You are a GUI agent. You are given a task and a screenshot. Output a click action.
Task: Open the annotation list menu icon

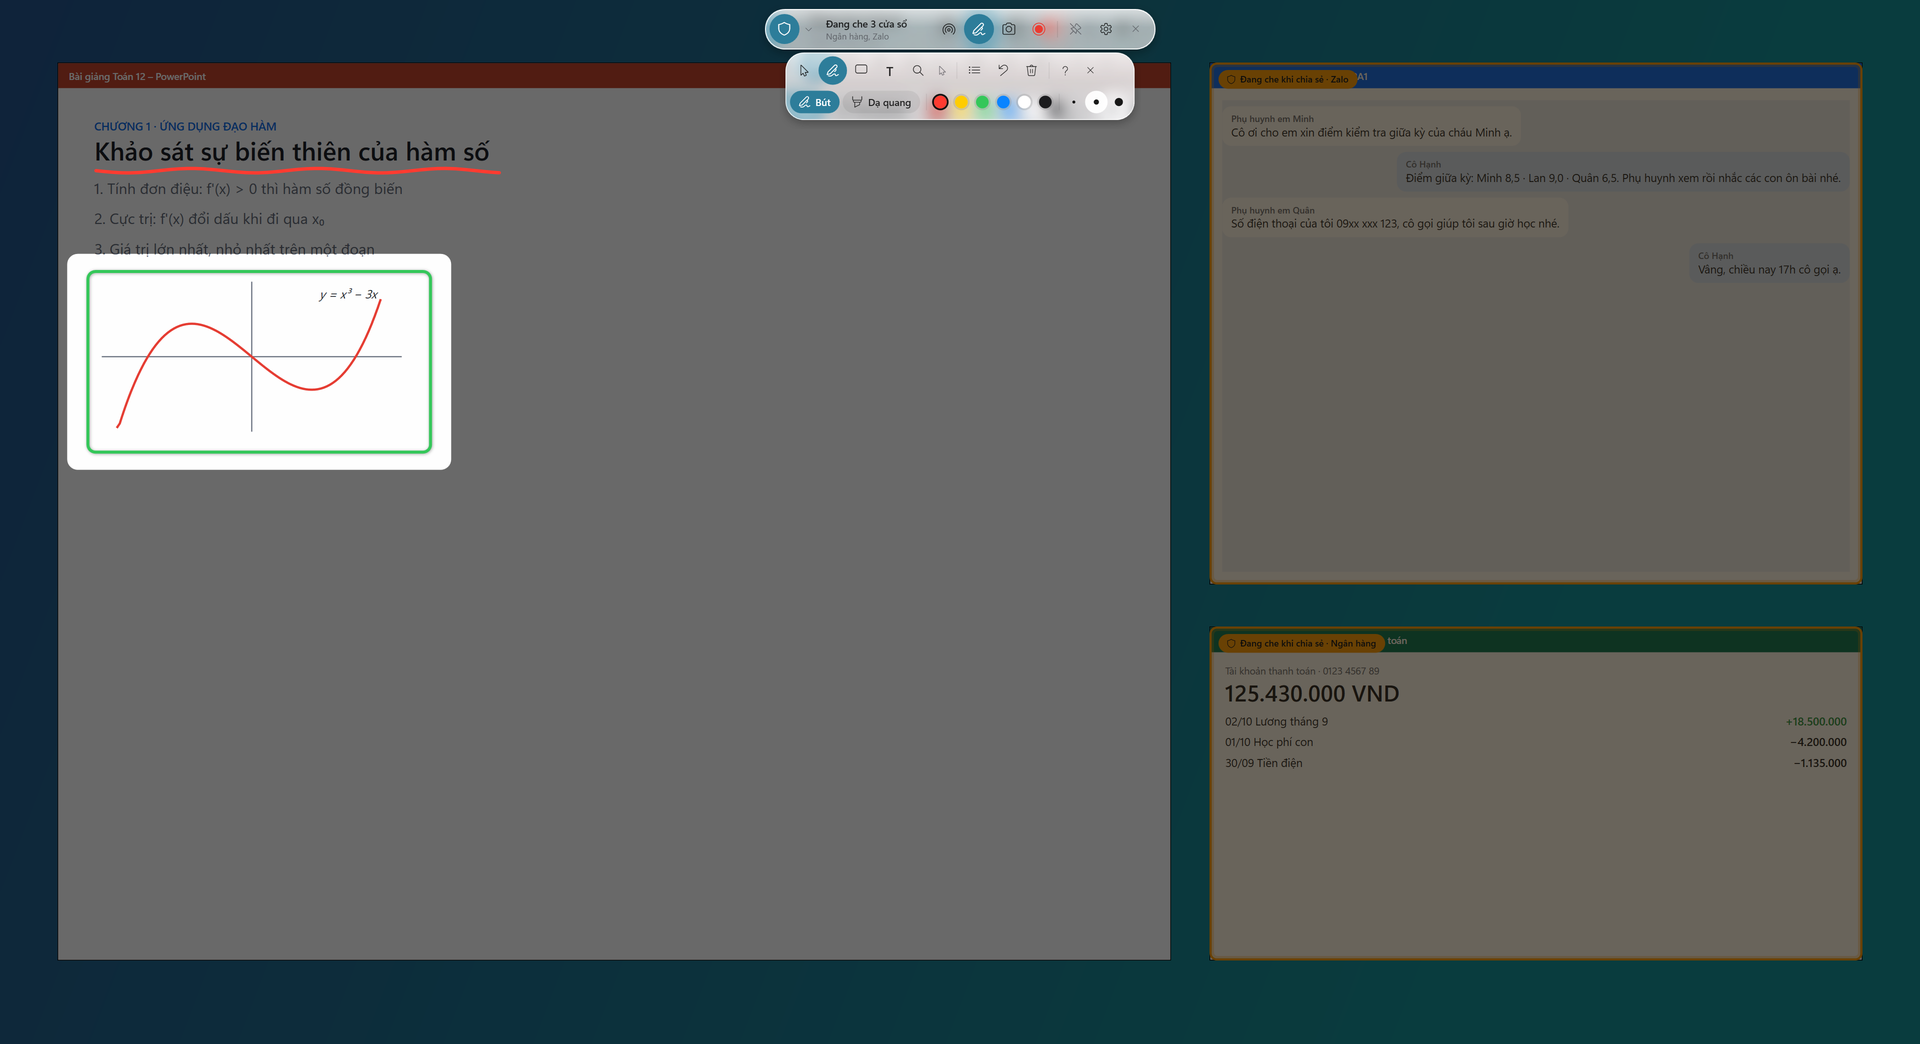coord(974,70)
